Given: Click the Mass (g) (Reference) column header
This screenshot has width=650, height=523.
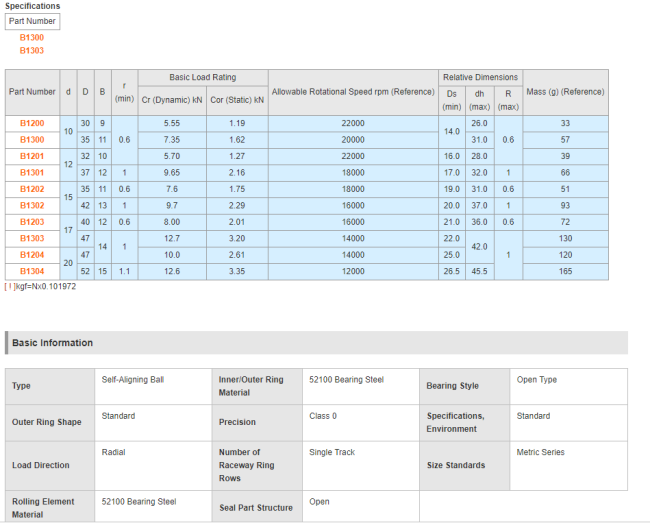Looking at the screenshot, I should pos(565,92).
